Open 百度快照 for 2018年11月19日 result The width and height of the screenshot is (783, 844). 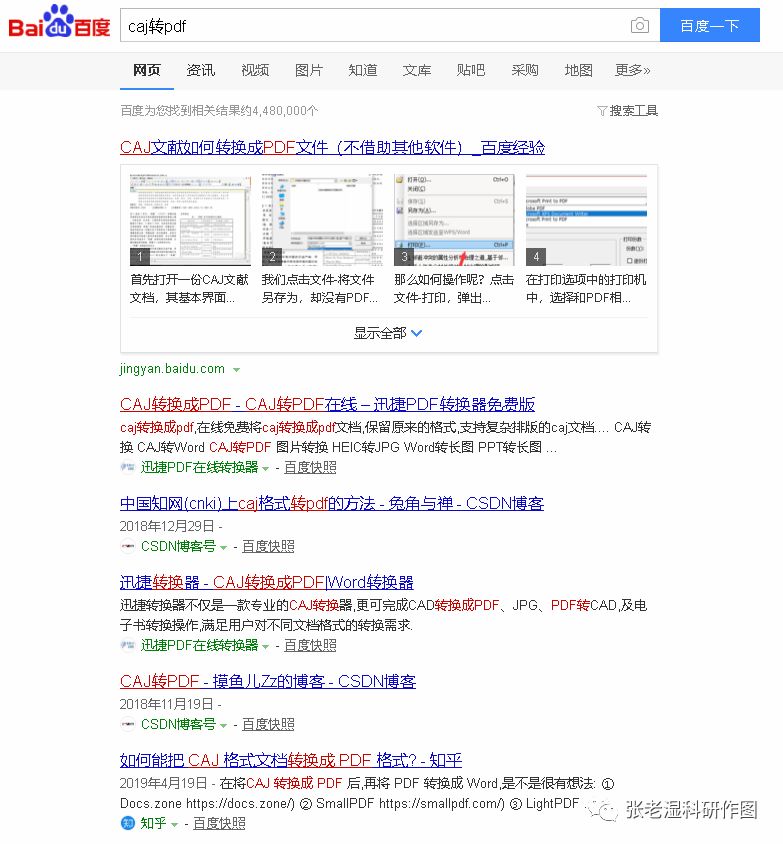(268, 724)
